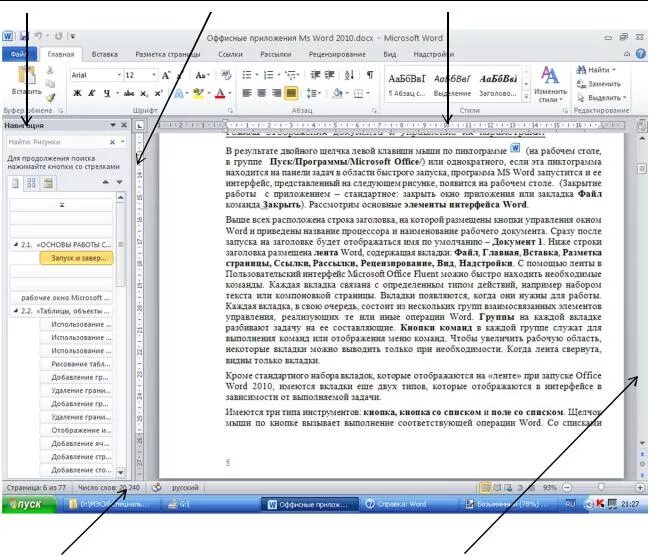Switch to the Рецензирование tab
Screen dimensions: 649x556
(x=337, y=54)
